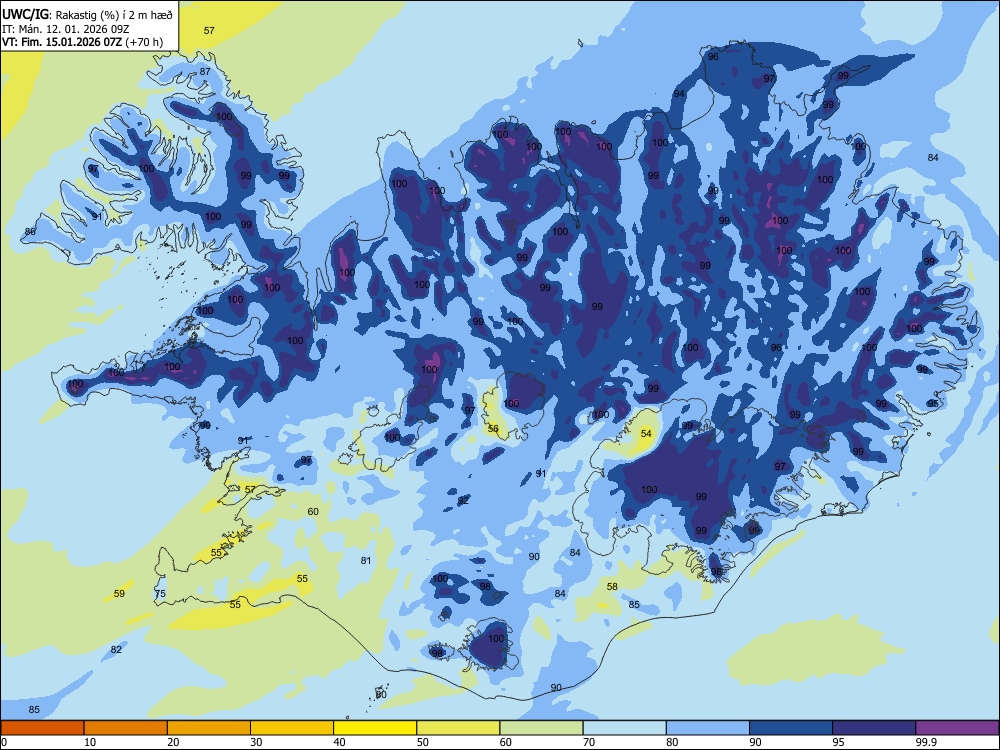Click the orange 10–20 legend swatch
This screenshot has height=750, width=1000.
126,728
